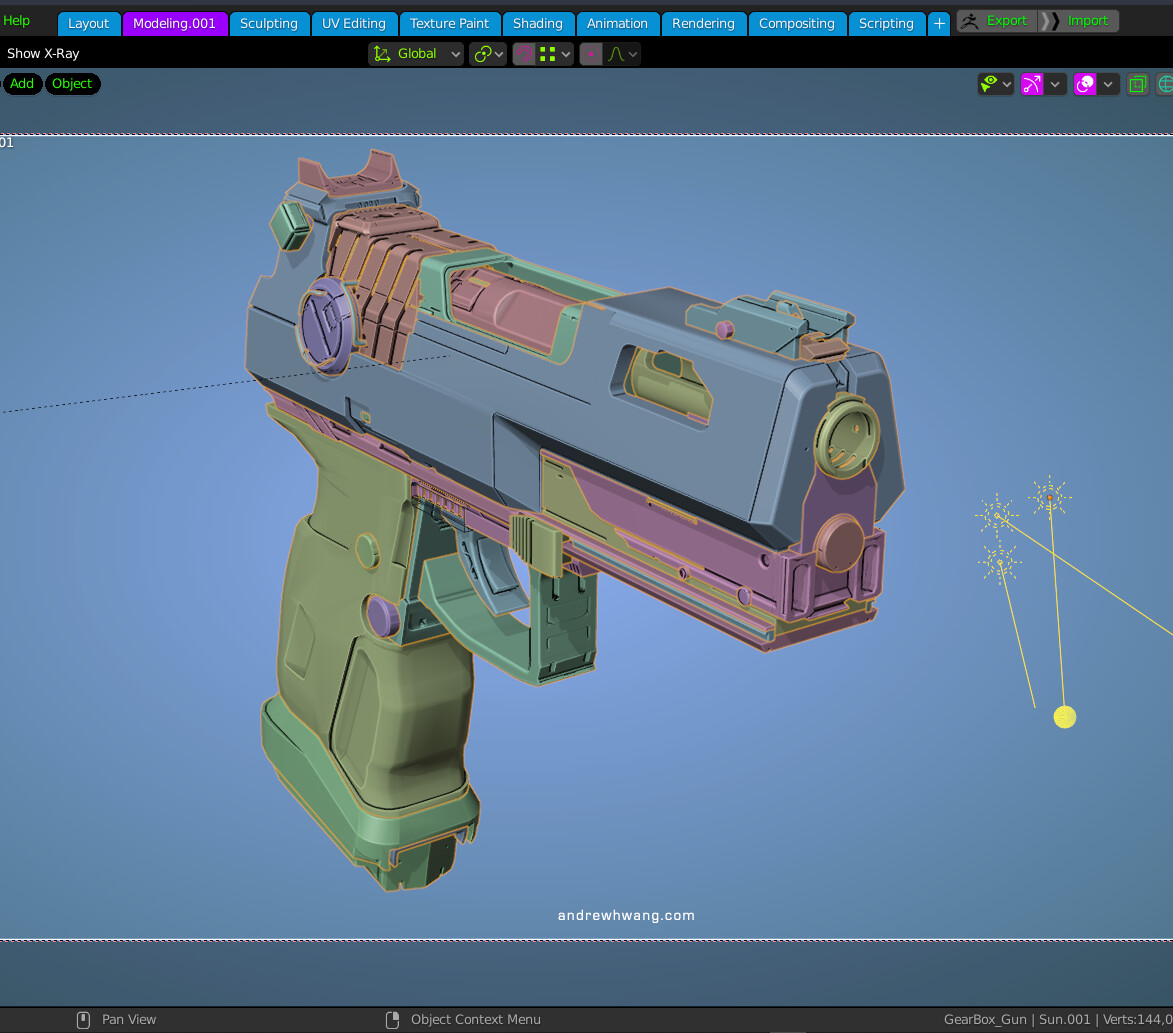This screenshot has height=1033, width=1173.
Task: Open the Add menu
Action: (x=22, y=83)
